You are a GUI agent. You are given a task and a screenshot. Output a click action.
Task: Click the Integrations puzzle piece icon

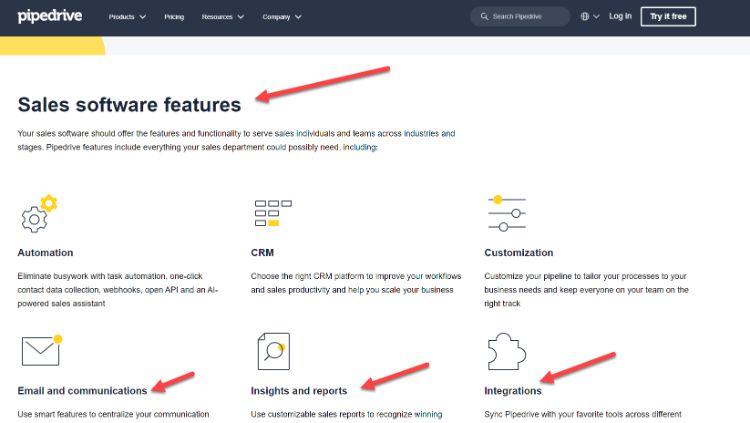(x=507, y=351)
